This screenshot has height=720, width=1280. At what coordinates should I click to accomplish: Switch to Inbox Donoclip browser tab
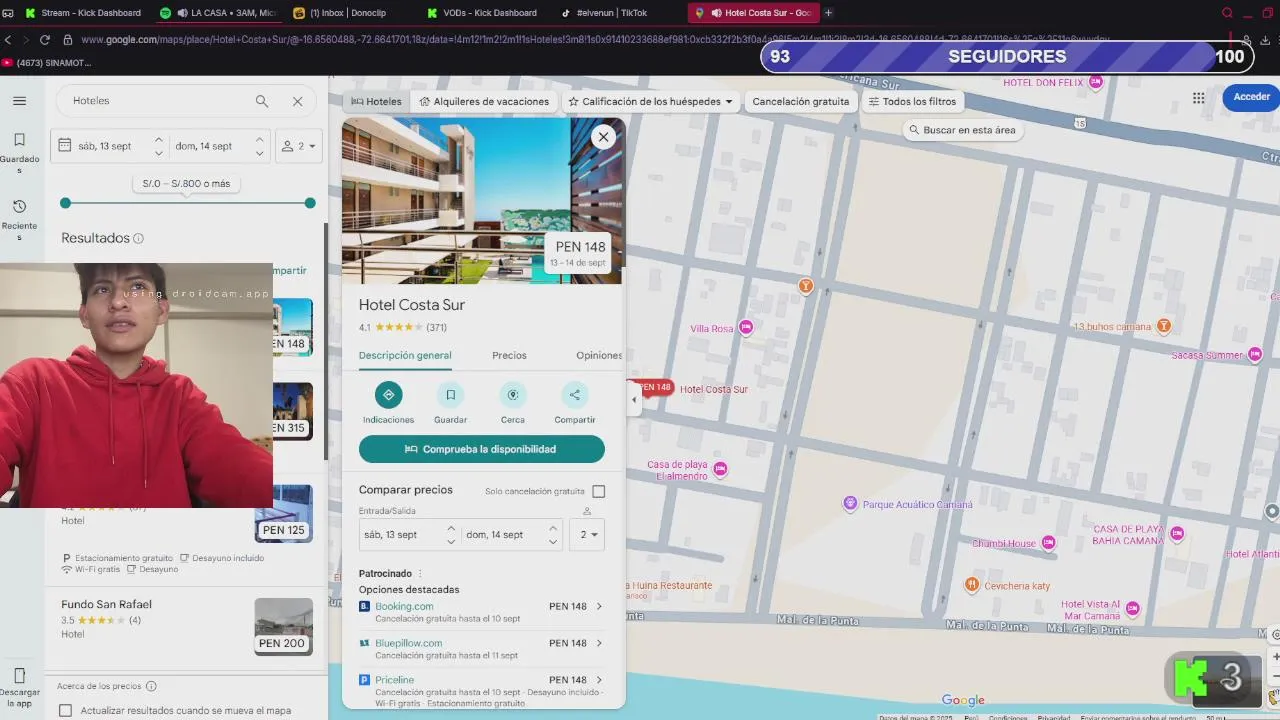coord(347,13)
